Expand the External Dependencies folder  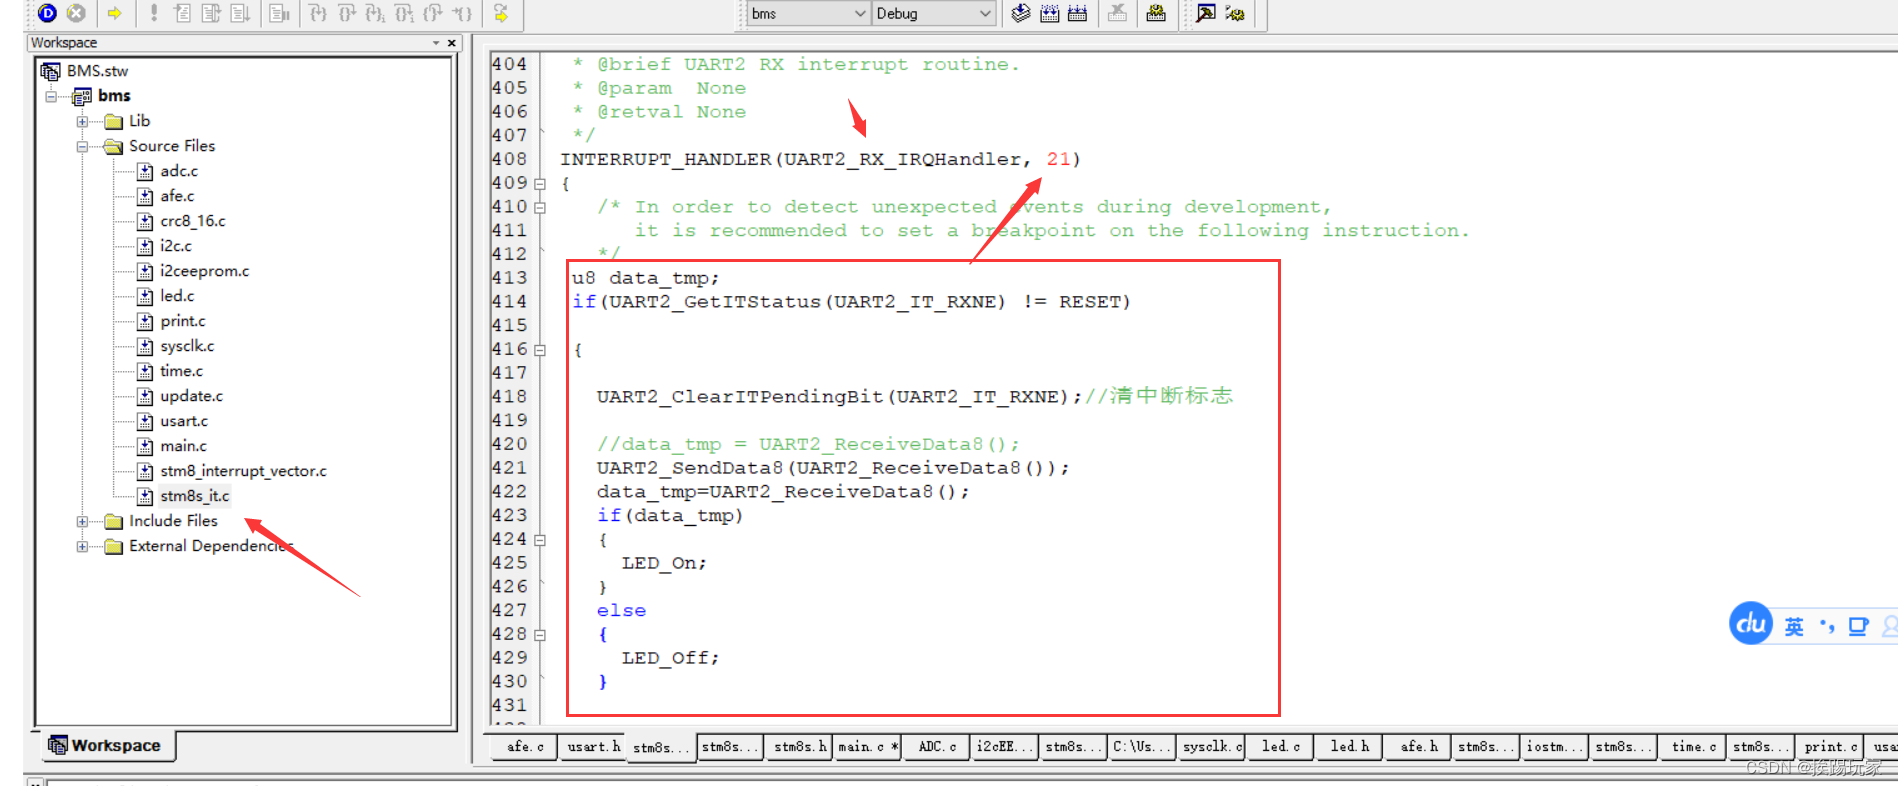coord(82,546)
